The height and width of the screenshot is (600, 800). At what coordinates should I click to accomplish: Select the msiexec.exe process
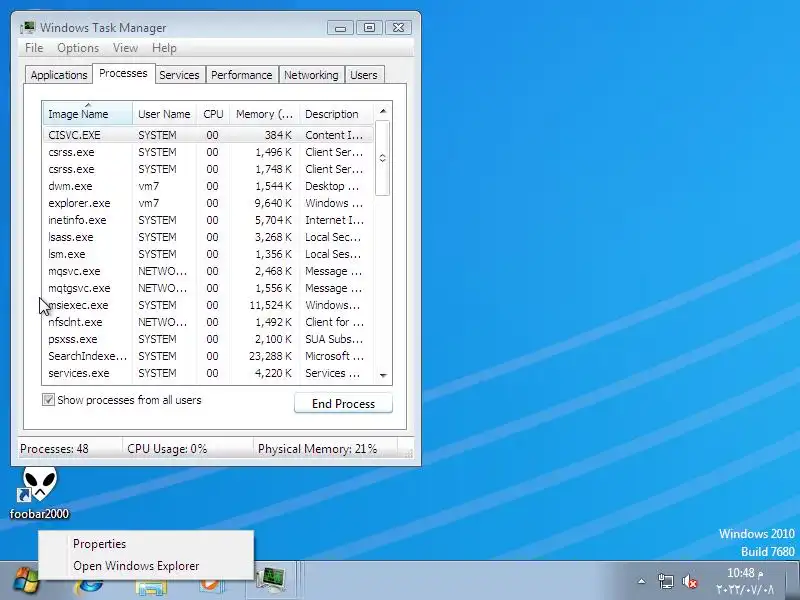208,305
